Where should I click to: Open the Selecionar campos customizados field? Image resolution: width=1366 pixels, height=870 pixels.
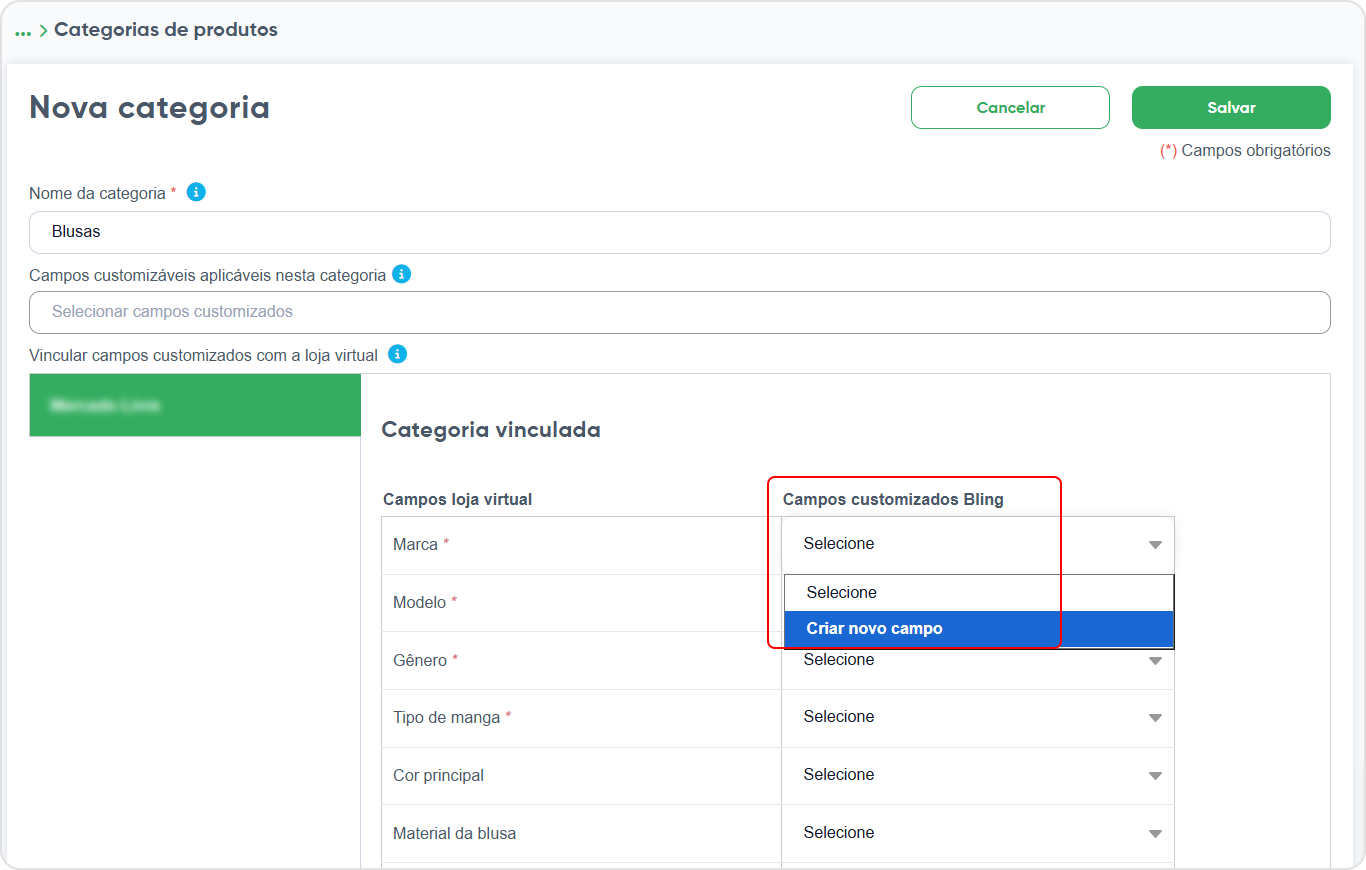pyautogui.click(x=680, y=312)
